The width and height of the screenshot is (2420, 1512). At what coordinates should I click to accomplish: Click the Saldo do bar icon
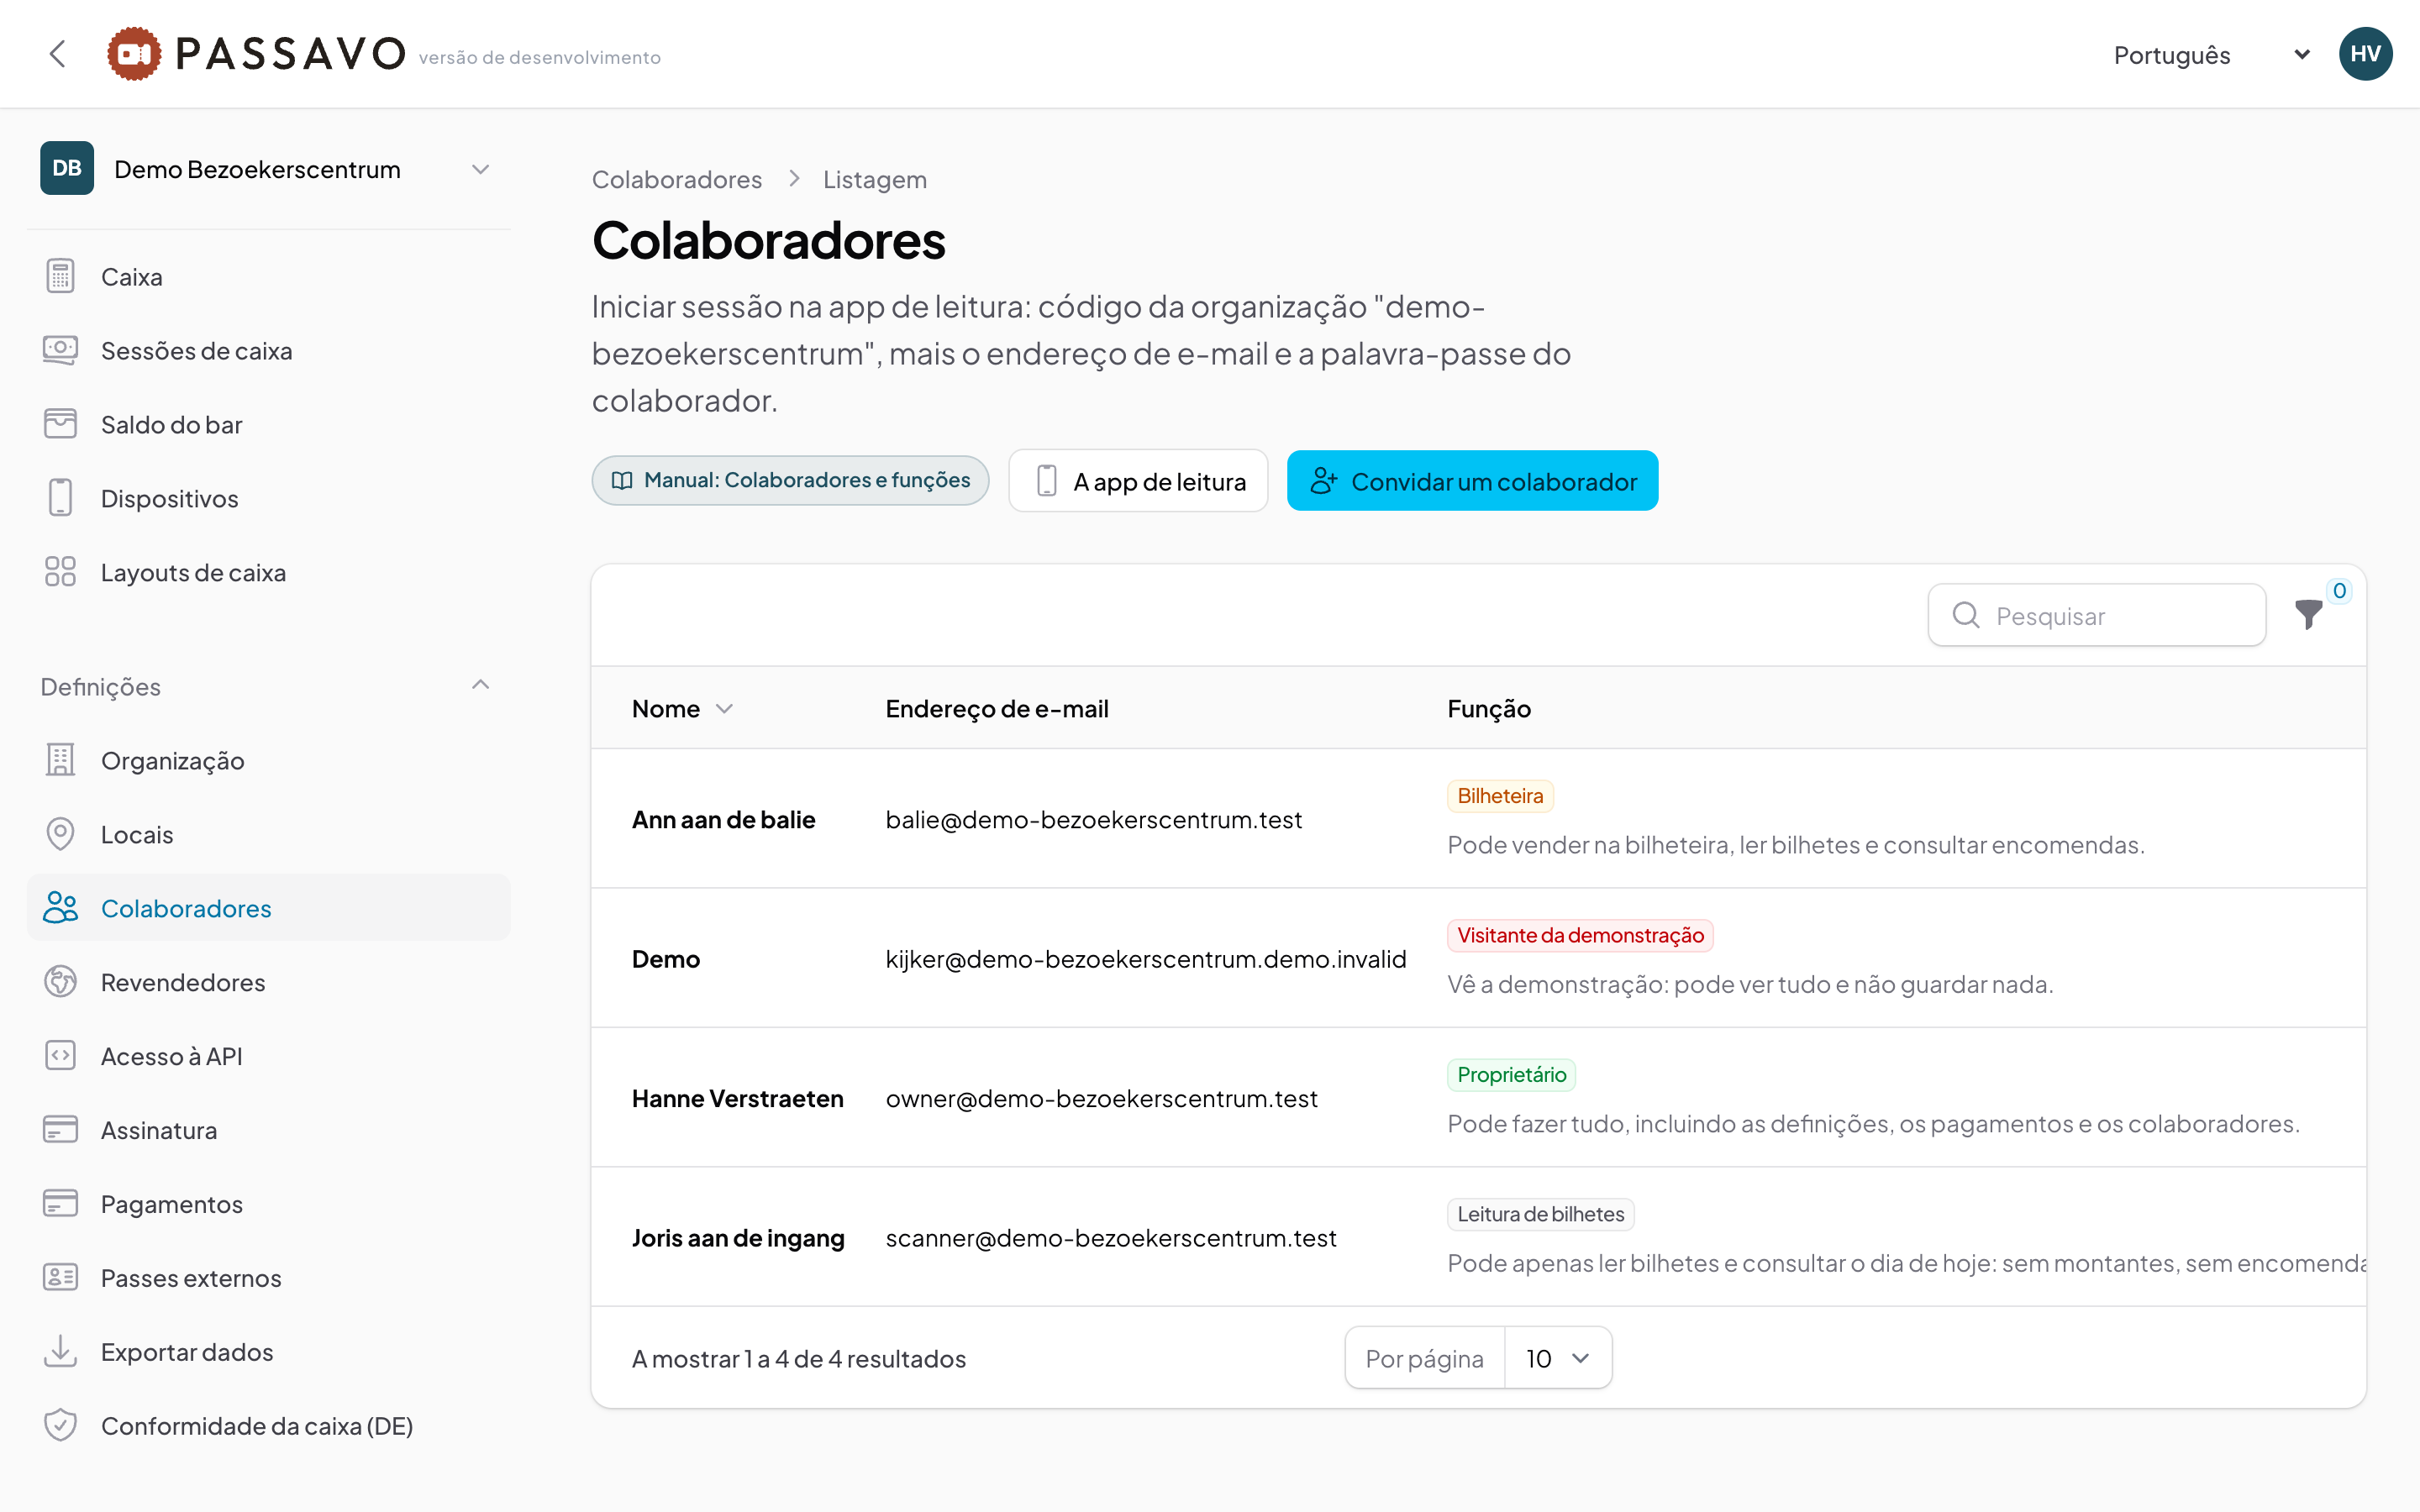coord(60,424)
